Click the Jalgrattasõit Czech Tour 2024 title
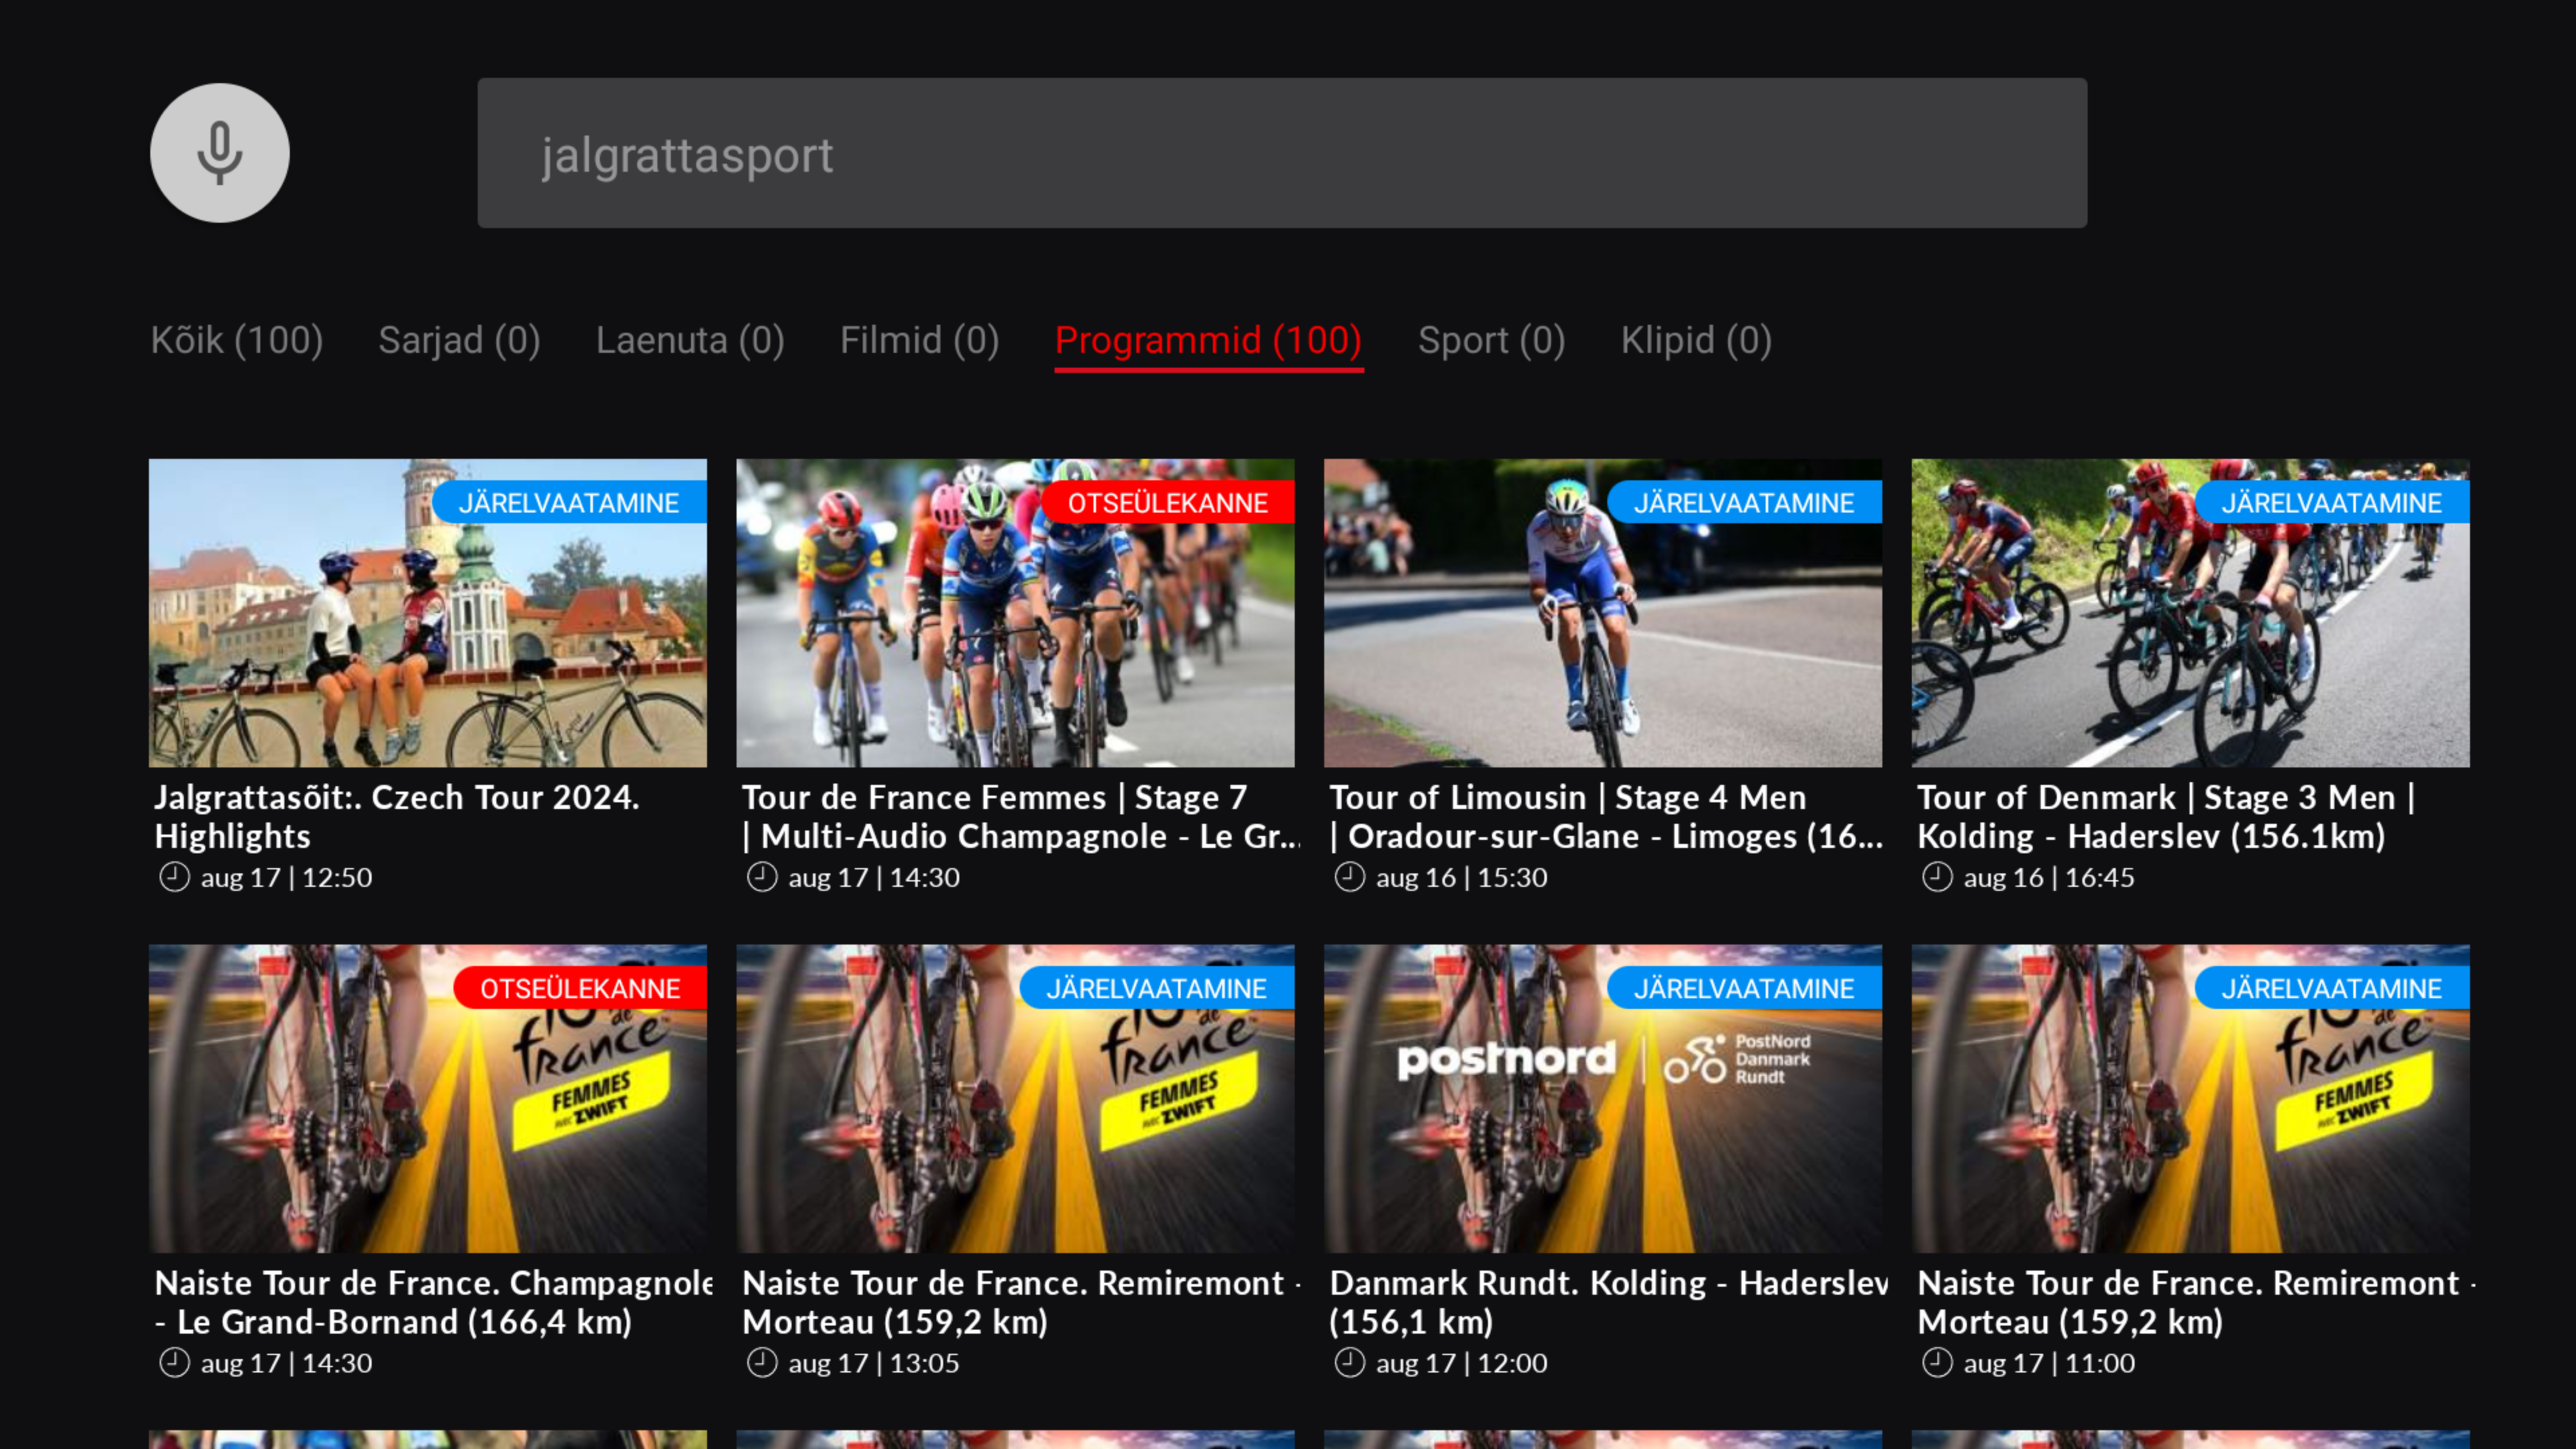This screenshot has width=2576, height=1449. (397, 816)
